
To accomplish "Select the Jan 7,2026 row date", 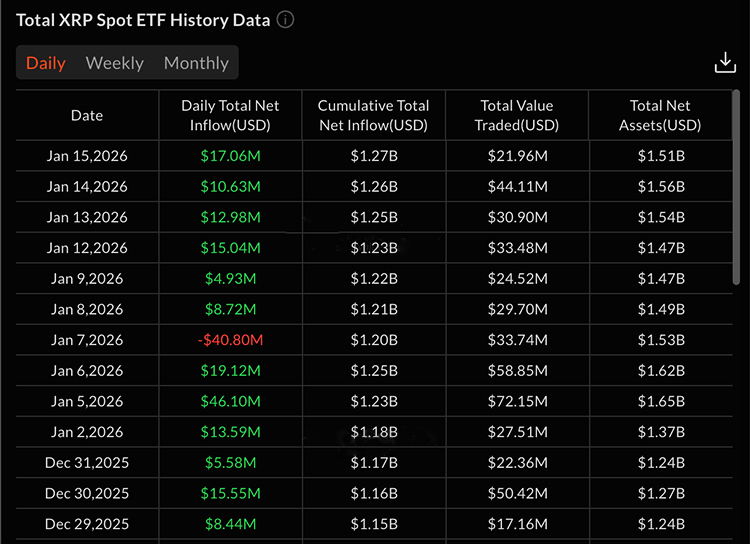I will coord(87,340).
